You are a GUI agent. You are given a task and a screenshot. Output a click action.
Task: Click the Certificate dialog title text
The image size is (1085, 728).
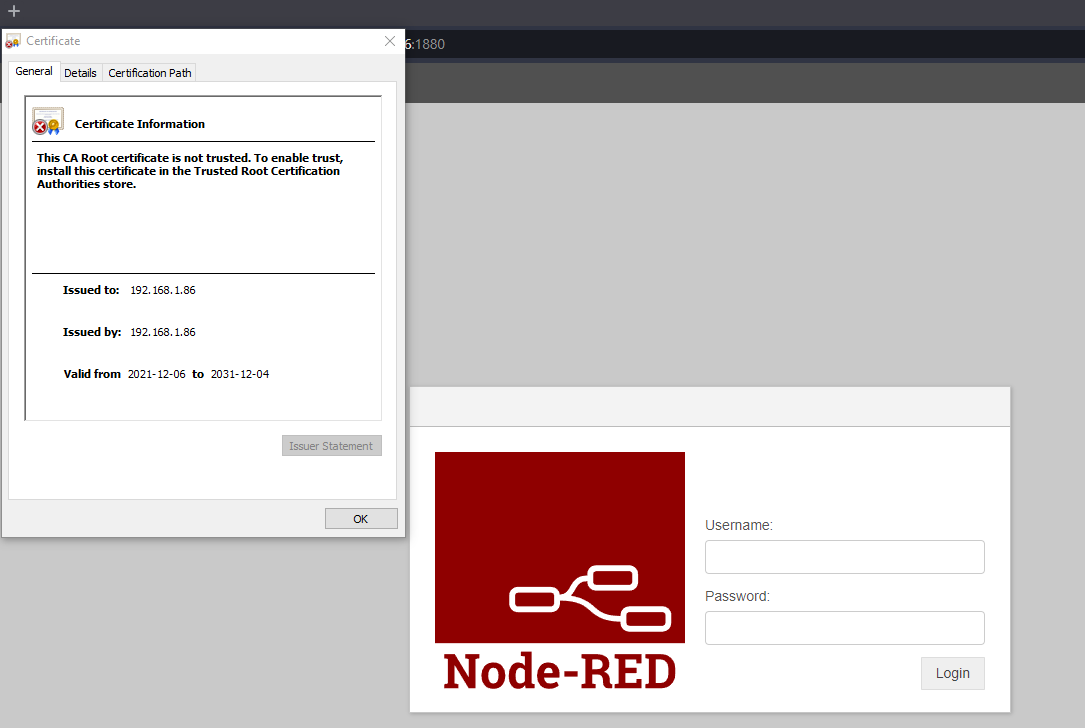[x=53, y=42]
